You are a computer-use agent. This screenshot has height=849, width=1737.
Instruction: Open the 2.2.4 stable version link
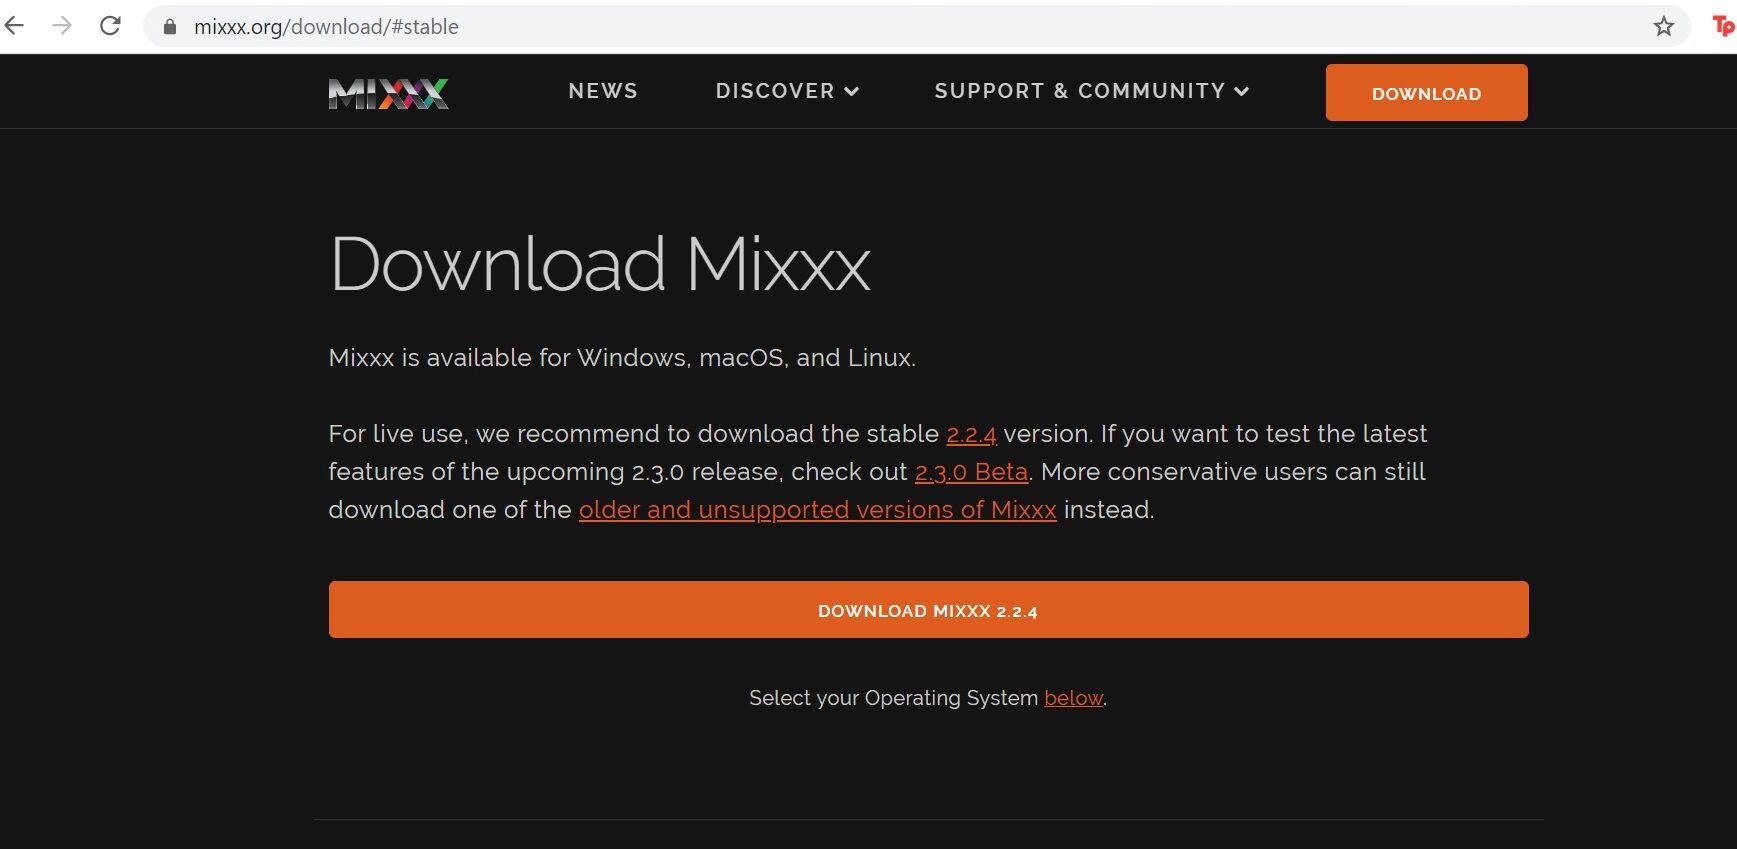point(971,434)
